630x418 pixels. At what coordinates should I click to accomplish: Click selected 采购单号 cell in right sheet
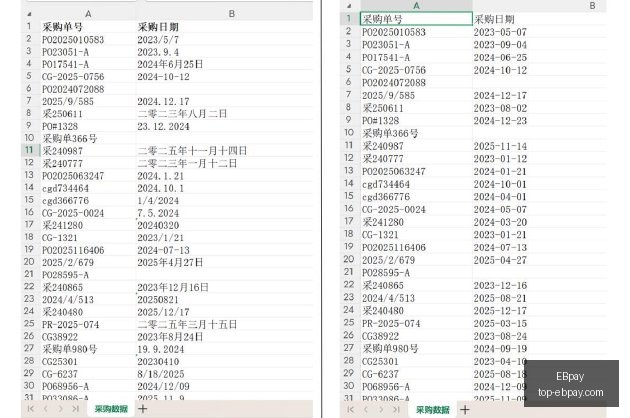pyautogui.click(x=416, y=18)
